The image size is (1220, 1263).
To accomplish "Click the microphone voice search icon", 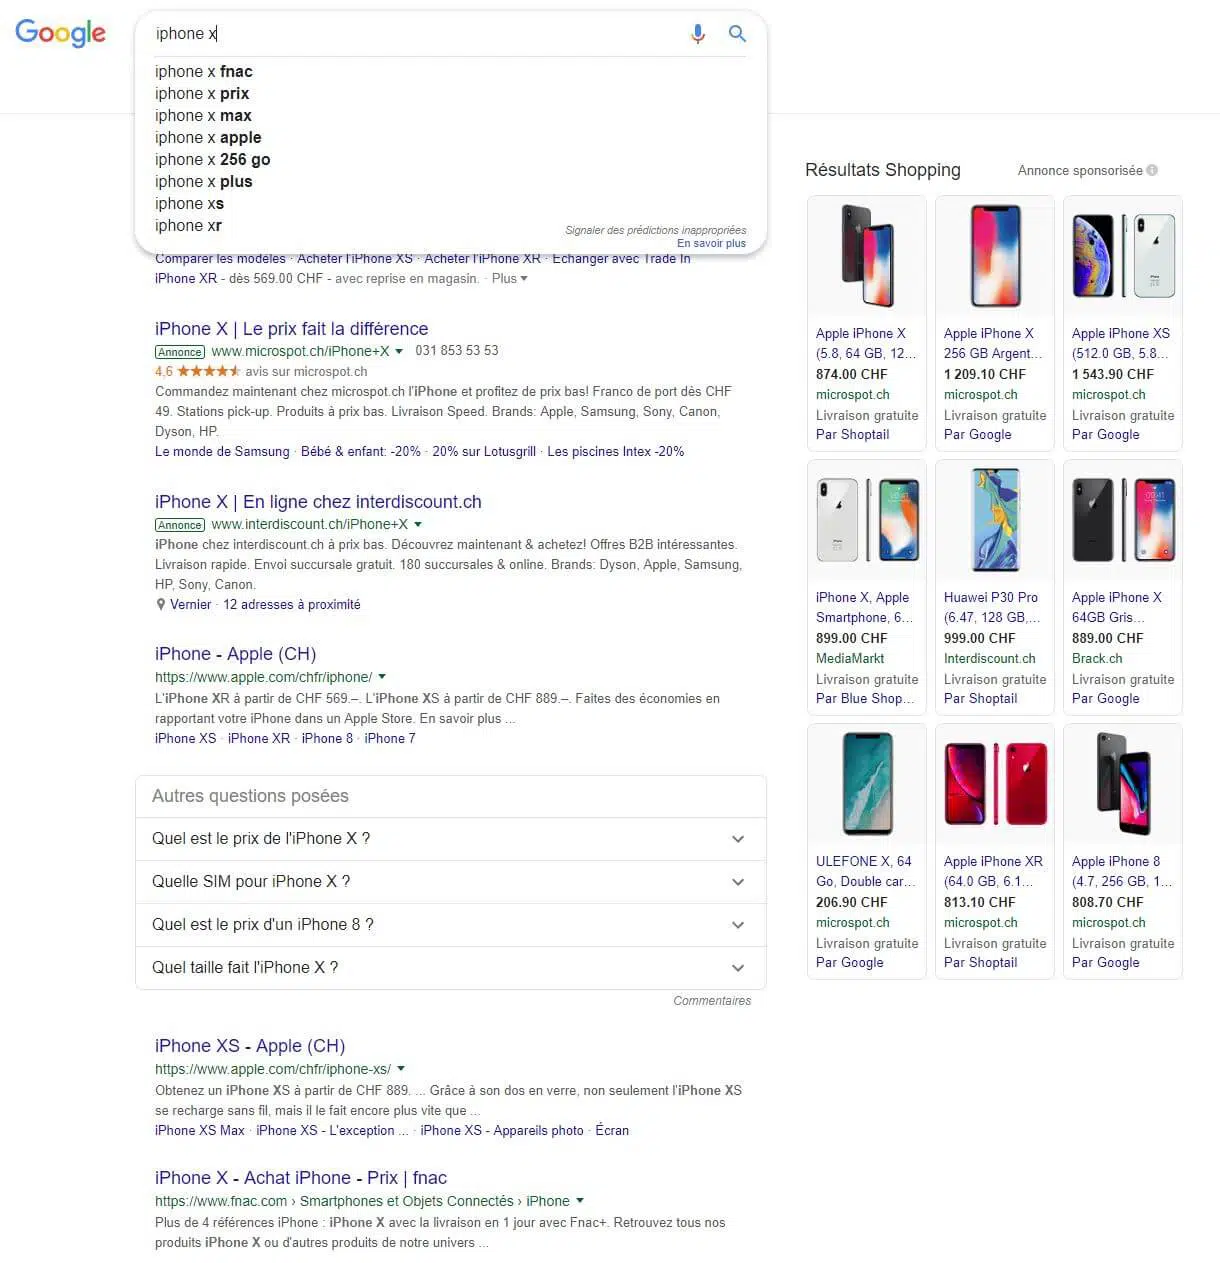I will pyautogui.click(x=698, y=34).
